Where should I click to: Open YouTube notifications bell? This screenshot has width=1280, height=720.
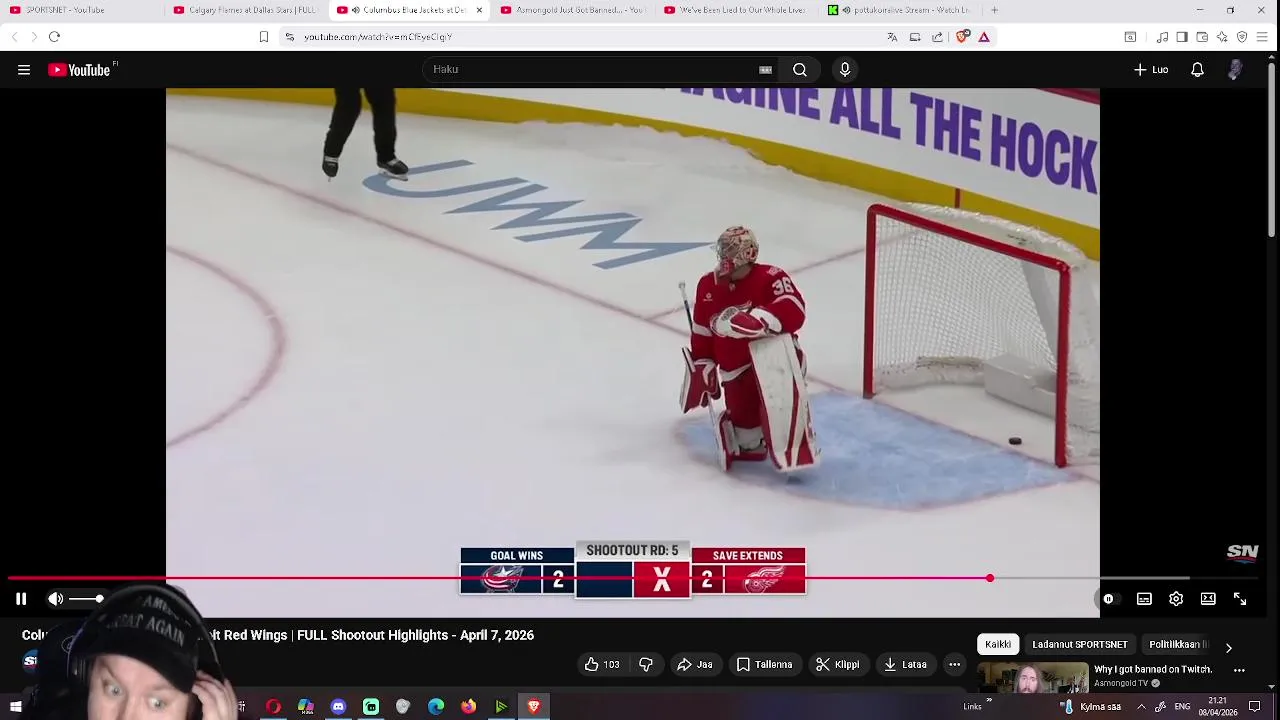pyautogui.click(x=1197, y=70)
